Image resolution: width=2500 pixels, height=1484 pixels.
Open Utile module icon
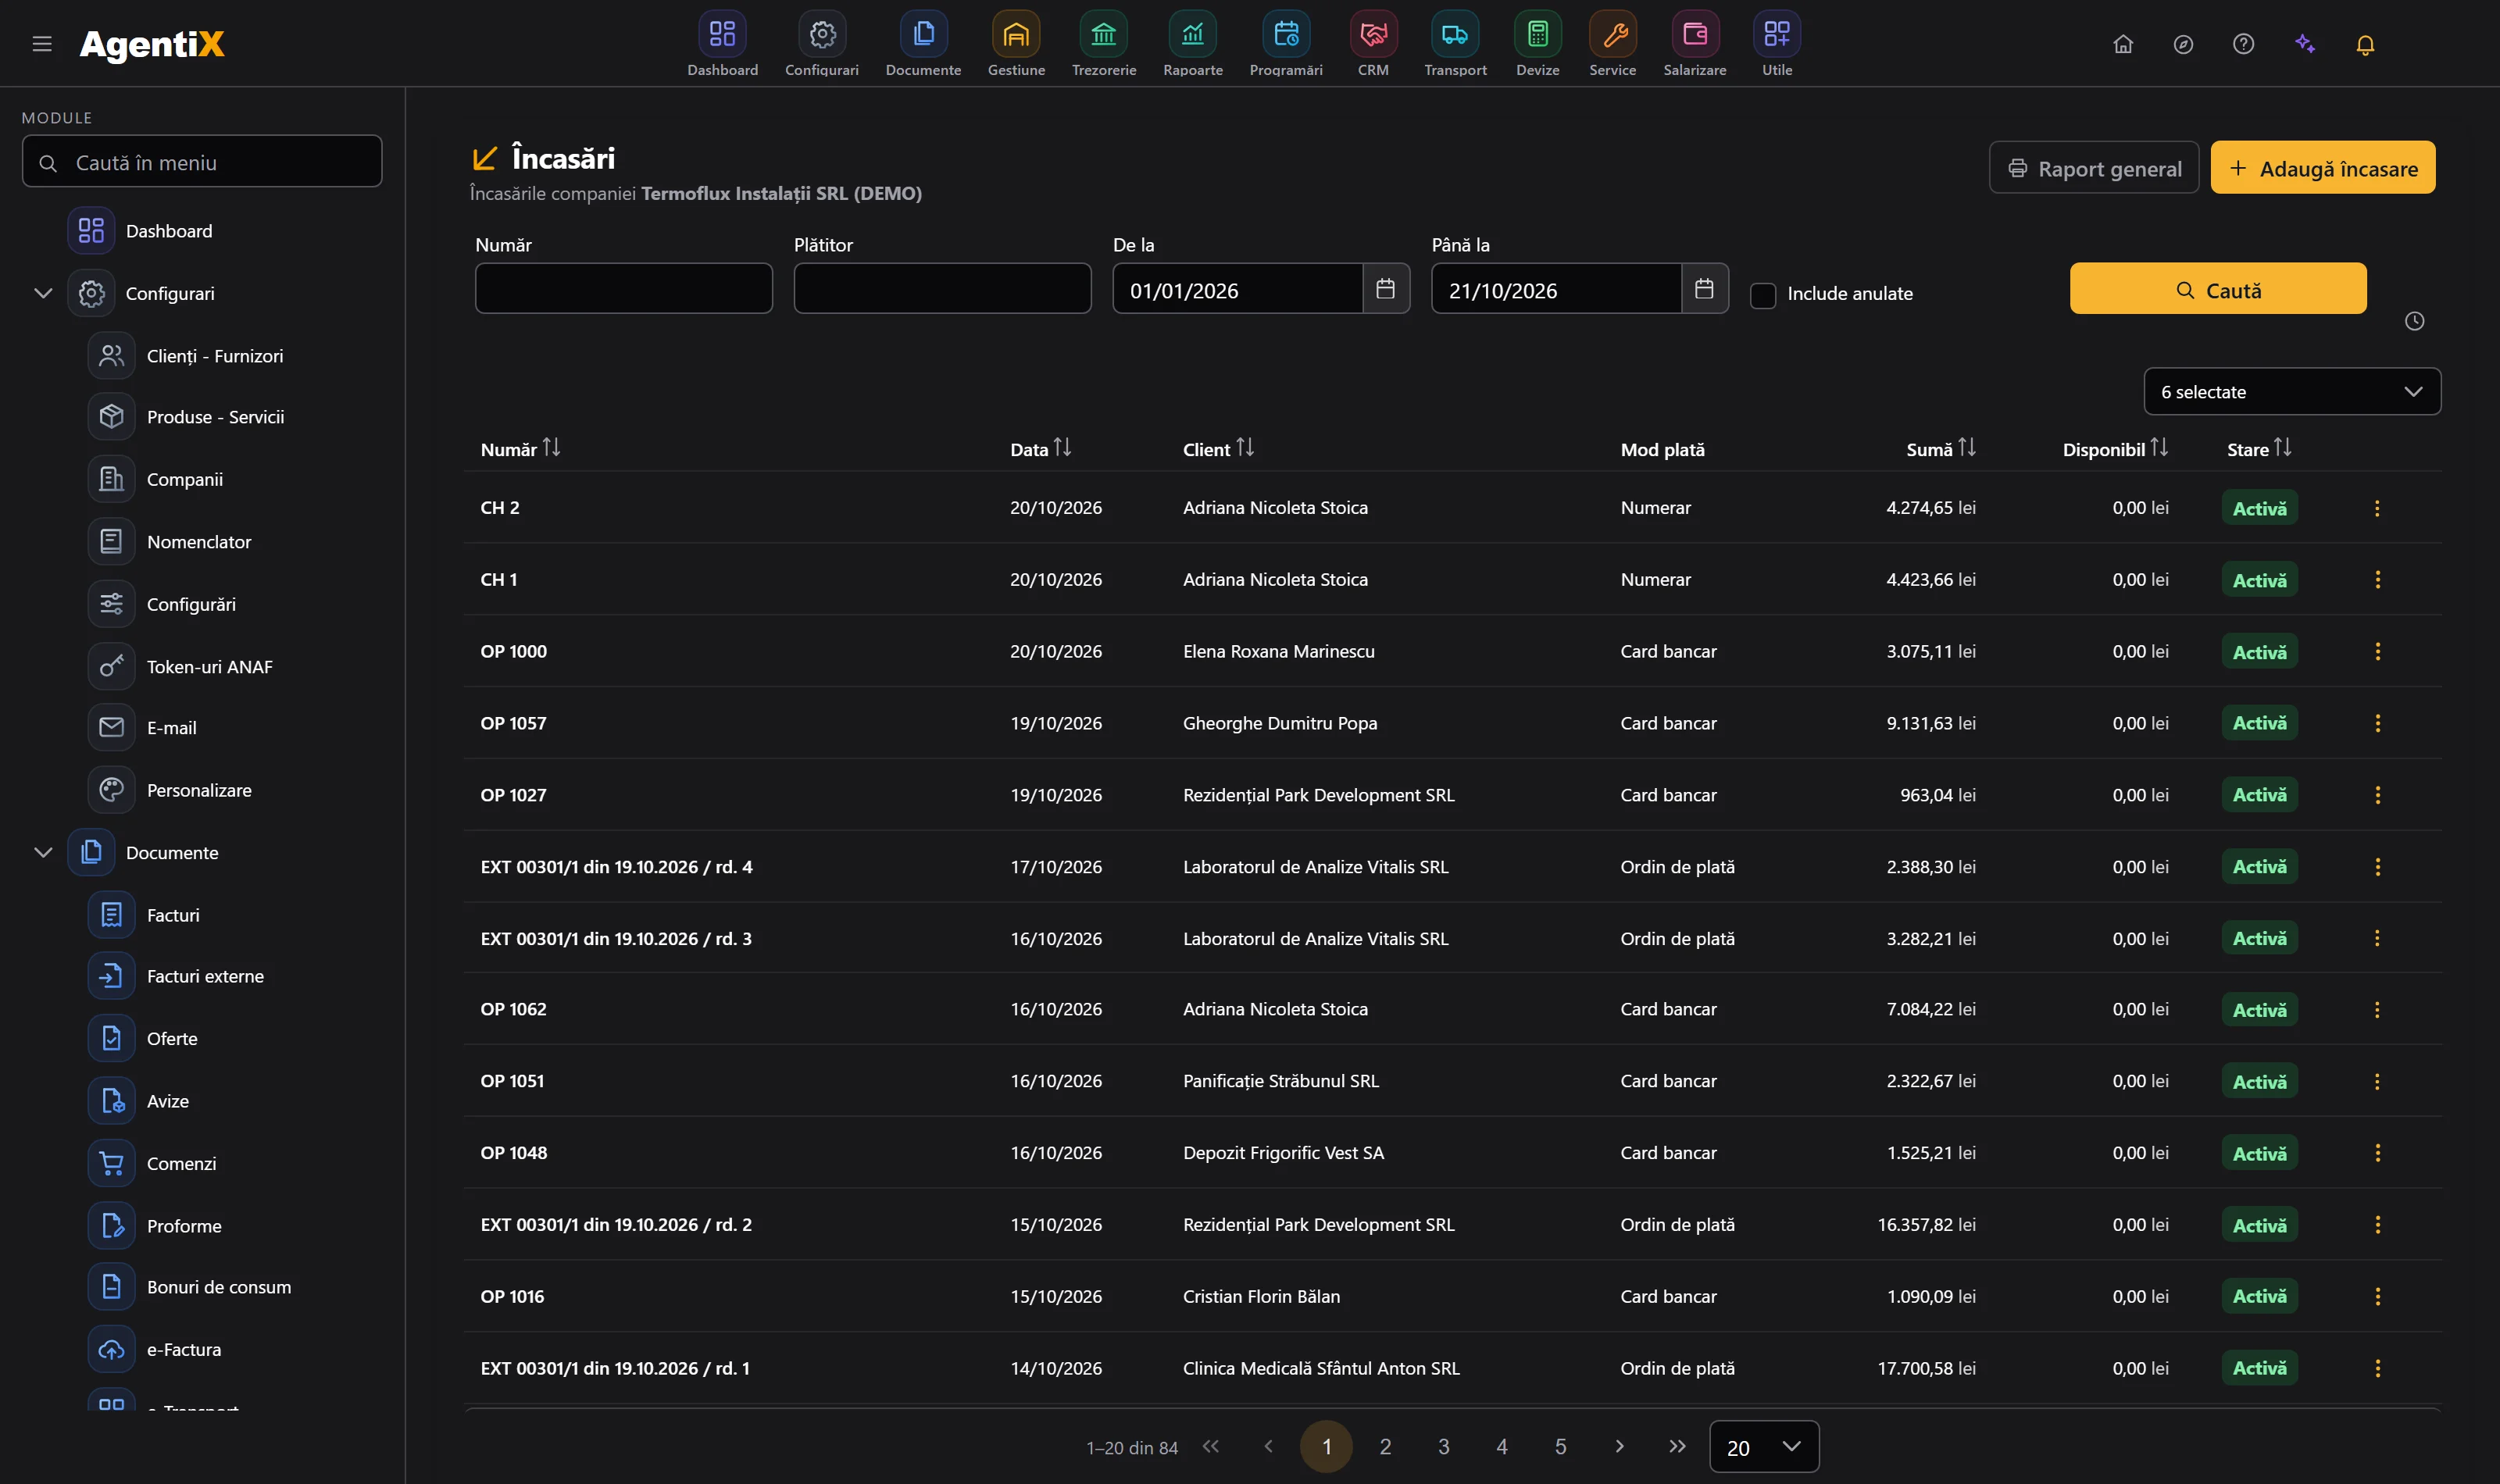point(1777,35)
